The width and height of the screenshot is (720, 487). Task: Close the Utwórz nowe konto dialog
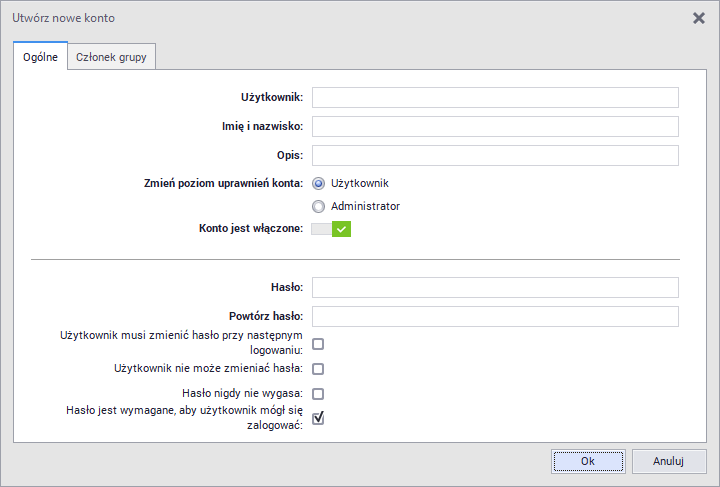coord(699,17)
